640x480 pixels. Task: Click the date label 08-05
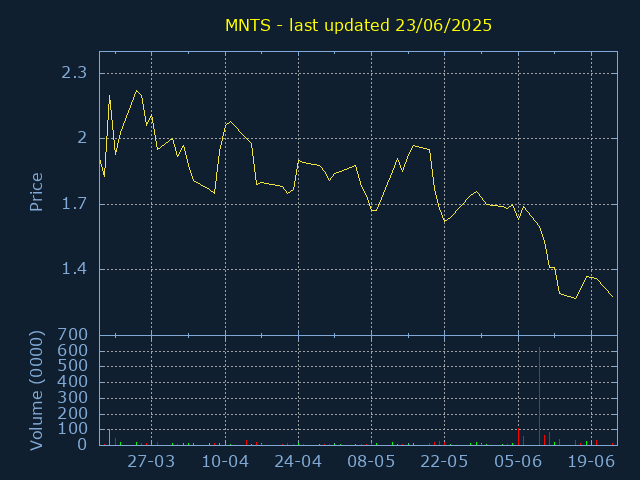click(371, 462)
